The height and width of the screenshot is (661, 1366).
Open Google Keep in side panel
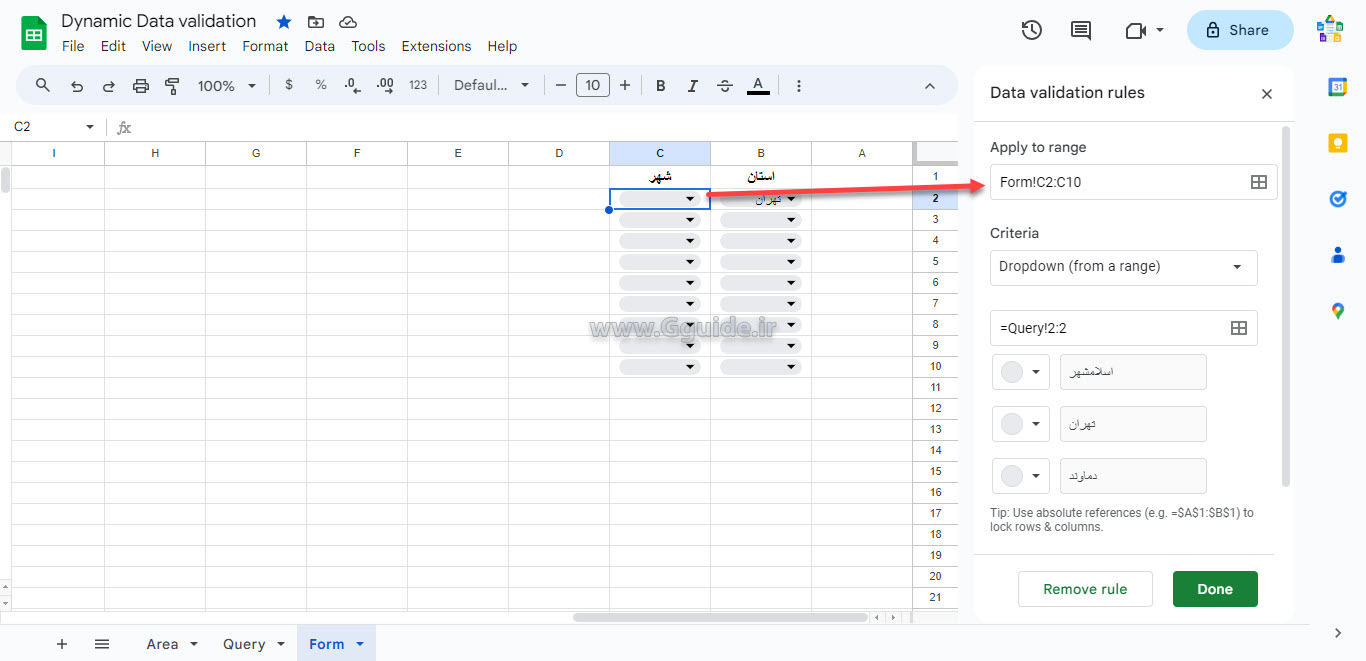click(1338, 143)
